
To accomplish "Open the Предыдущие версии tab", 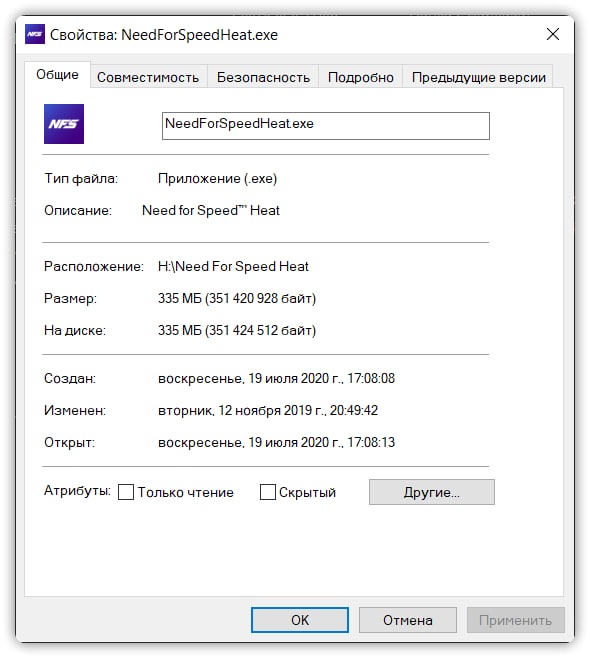I will (479, 77).
